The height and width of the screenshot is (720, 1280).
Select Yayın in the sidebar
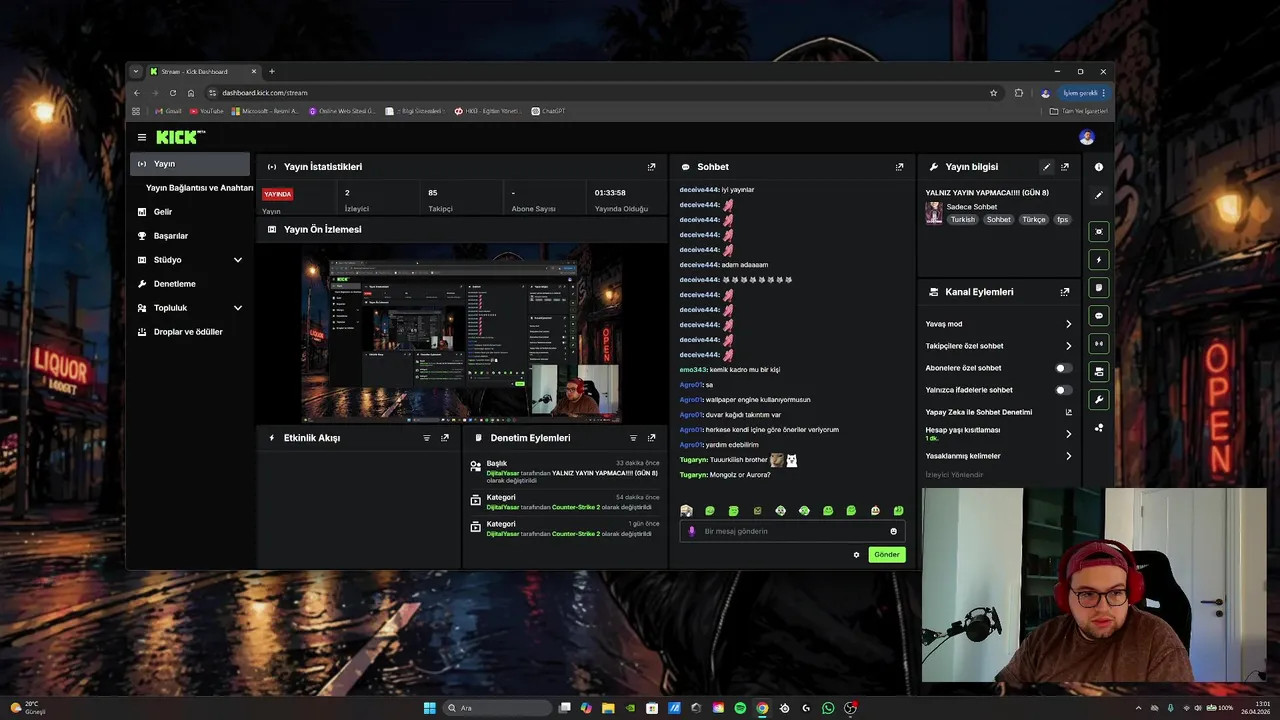190,164
